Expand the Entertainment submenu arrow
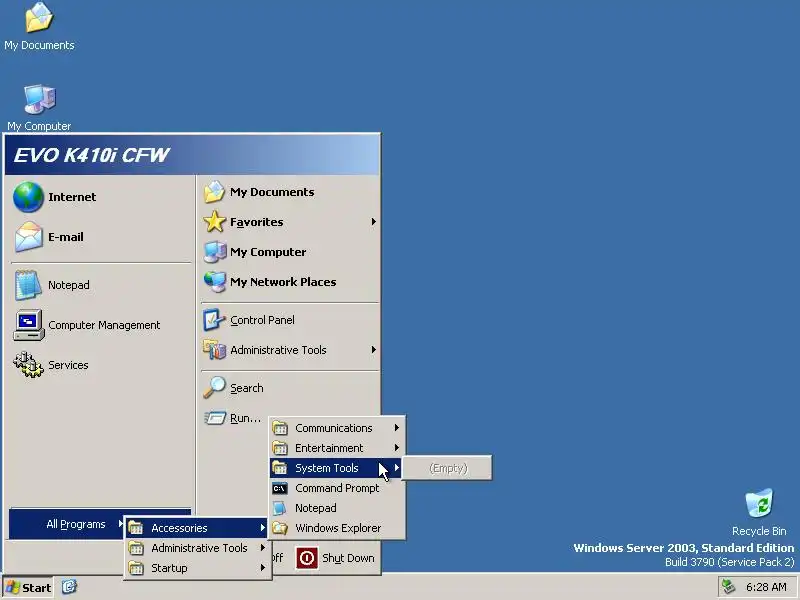 (x=396, y=448)
